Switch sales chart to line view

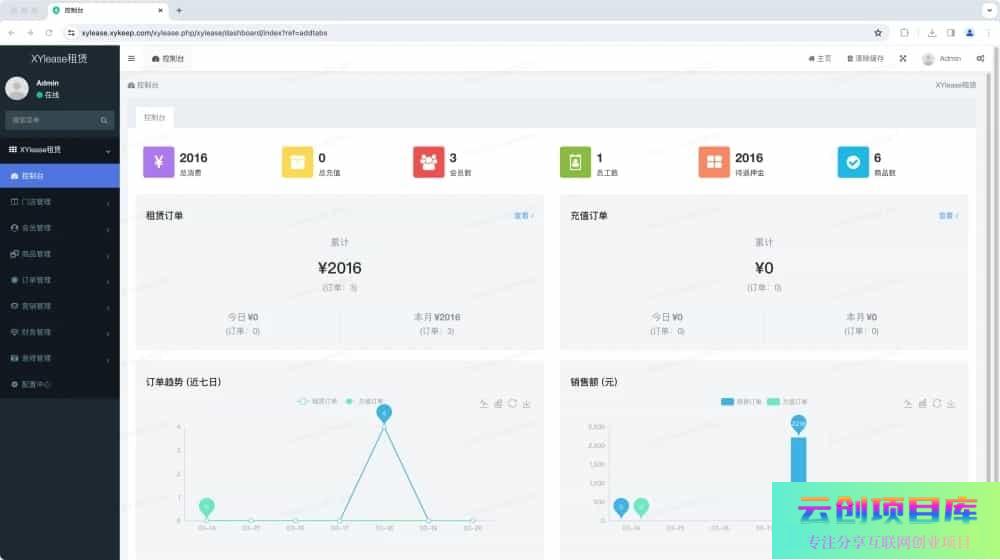coord(908,404)
